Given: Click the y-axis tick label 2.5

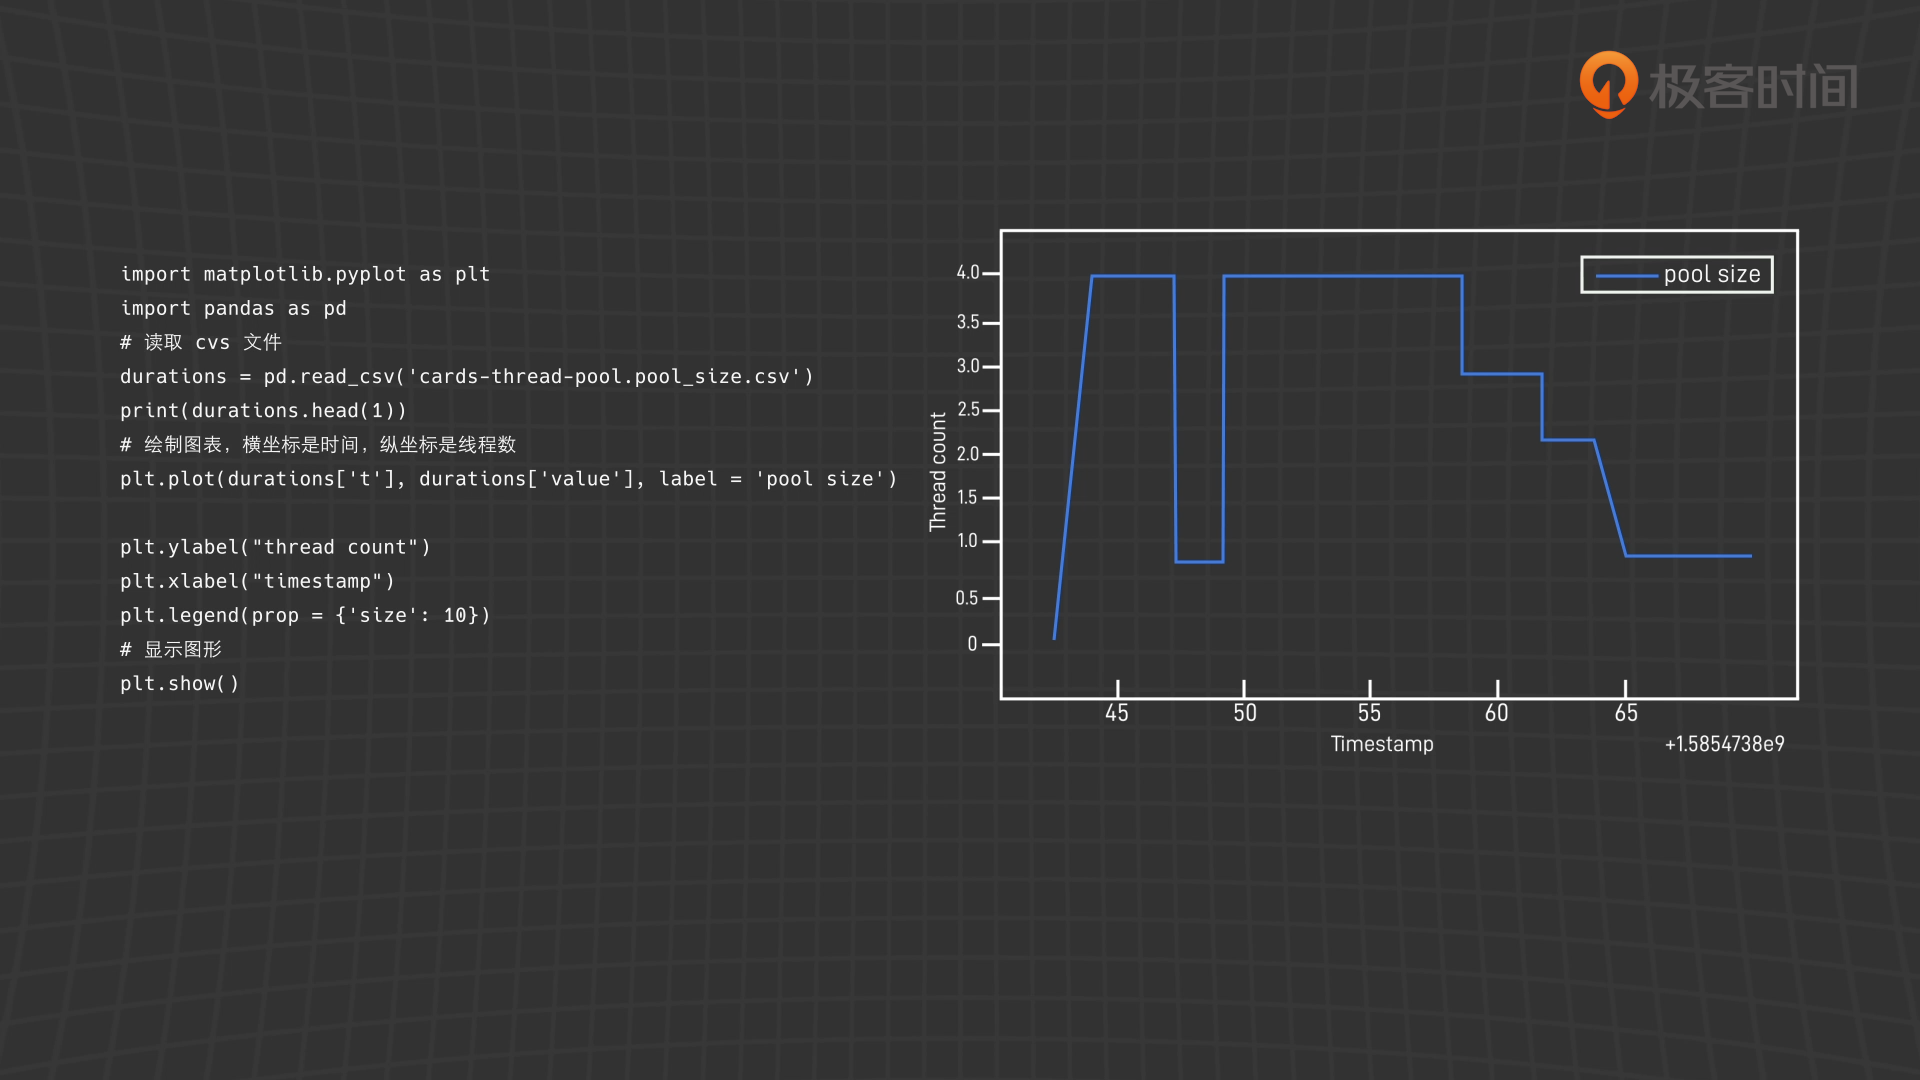Looking at the screenshot, I should (x=968, y=409).
